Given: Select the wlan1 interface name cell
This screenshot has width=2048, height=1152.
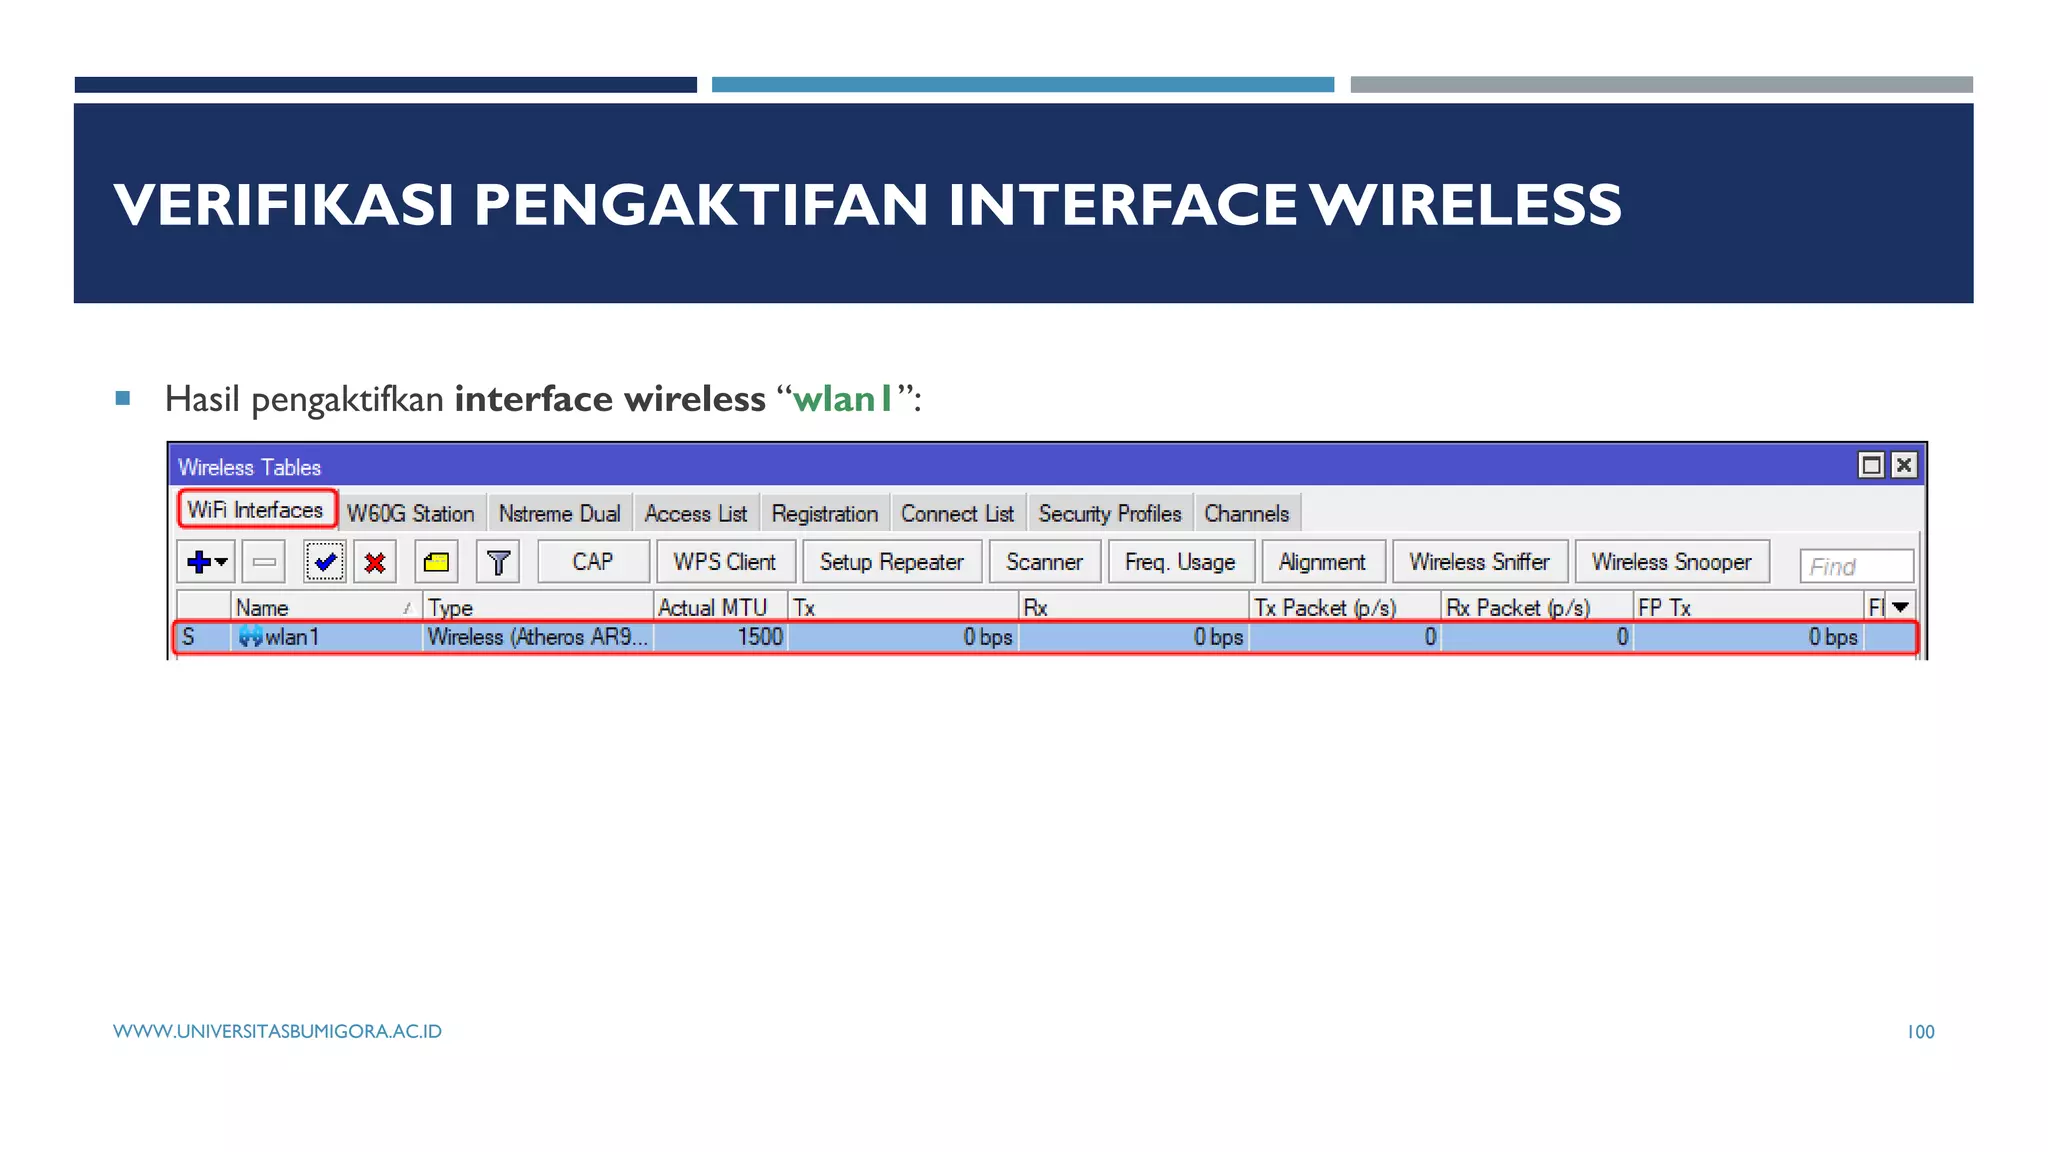Looking at the screenshot, I should point(326,637).
